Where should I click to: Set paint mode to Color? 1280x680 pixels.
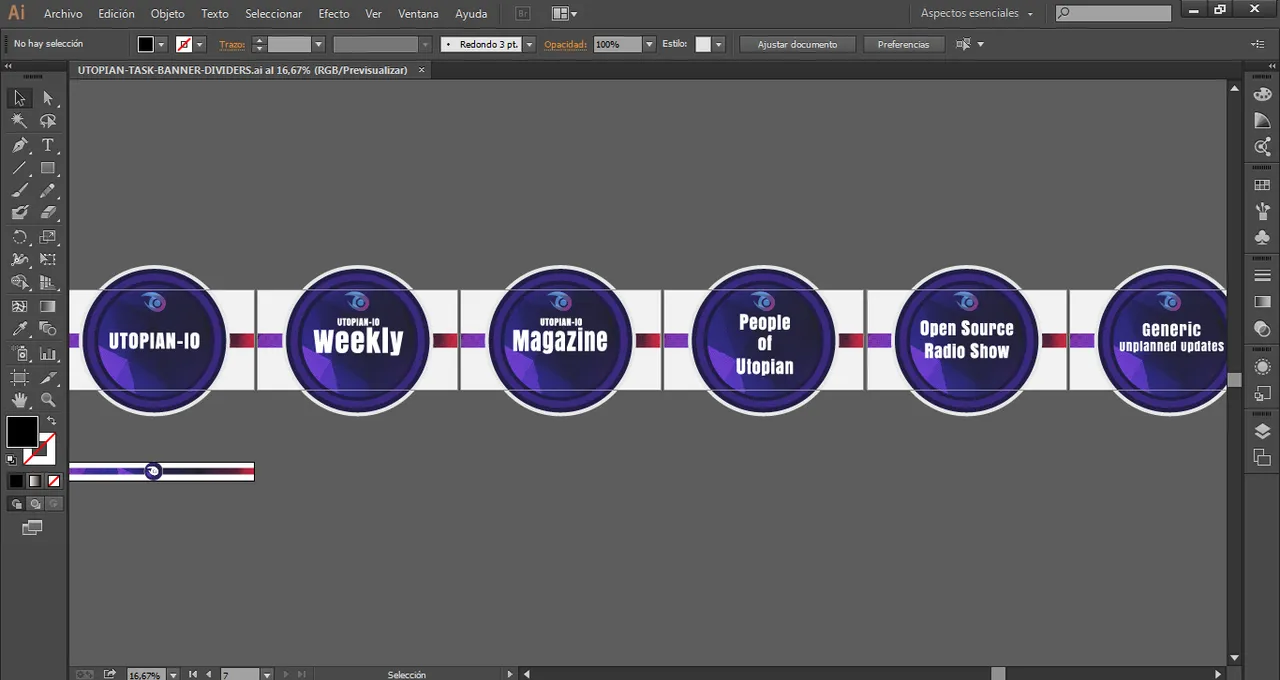pos(16,481)
